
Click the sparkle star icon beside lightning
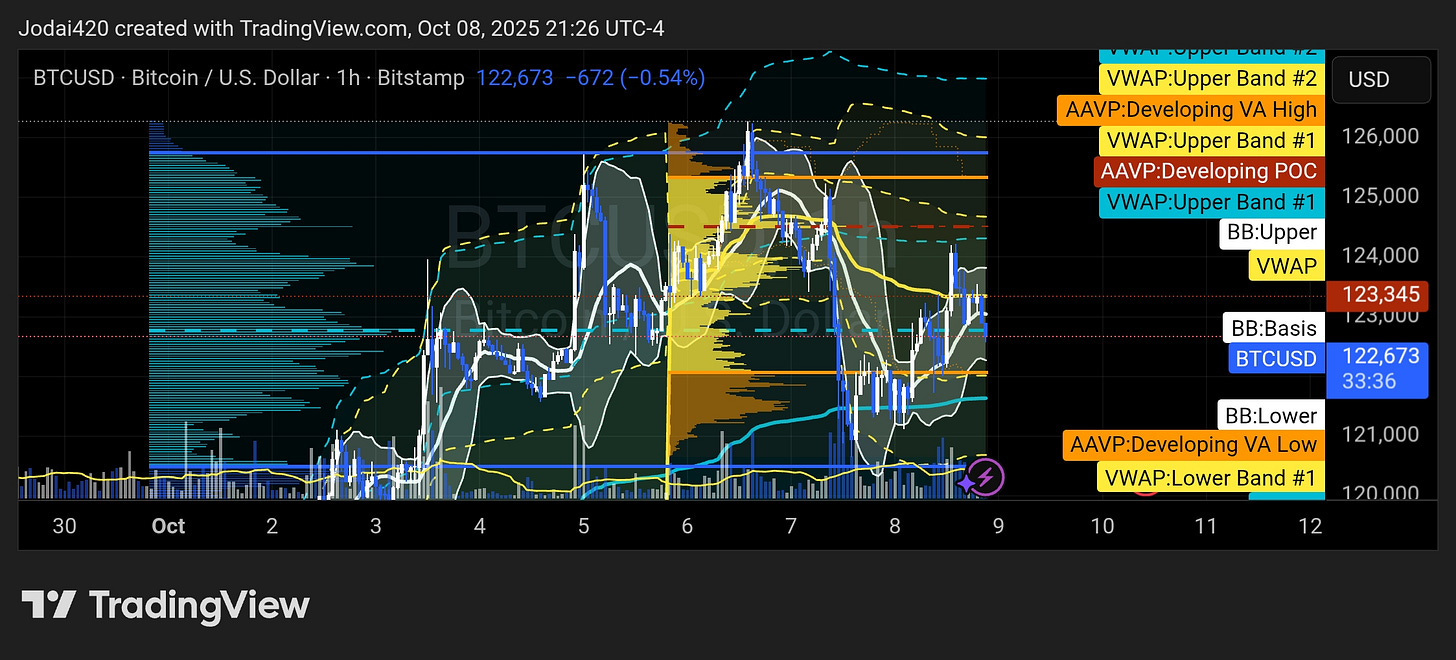coord(966,482)
